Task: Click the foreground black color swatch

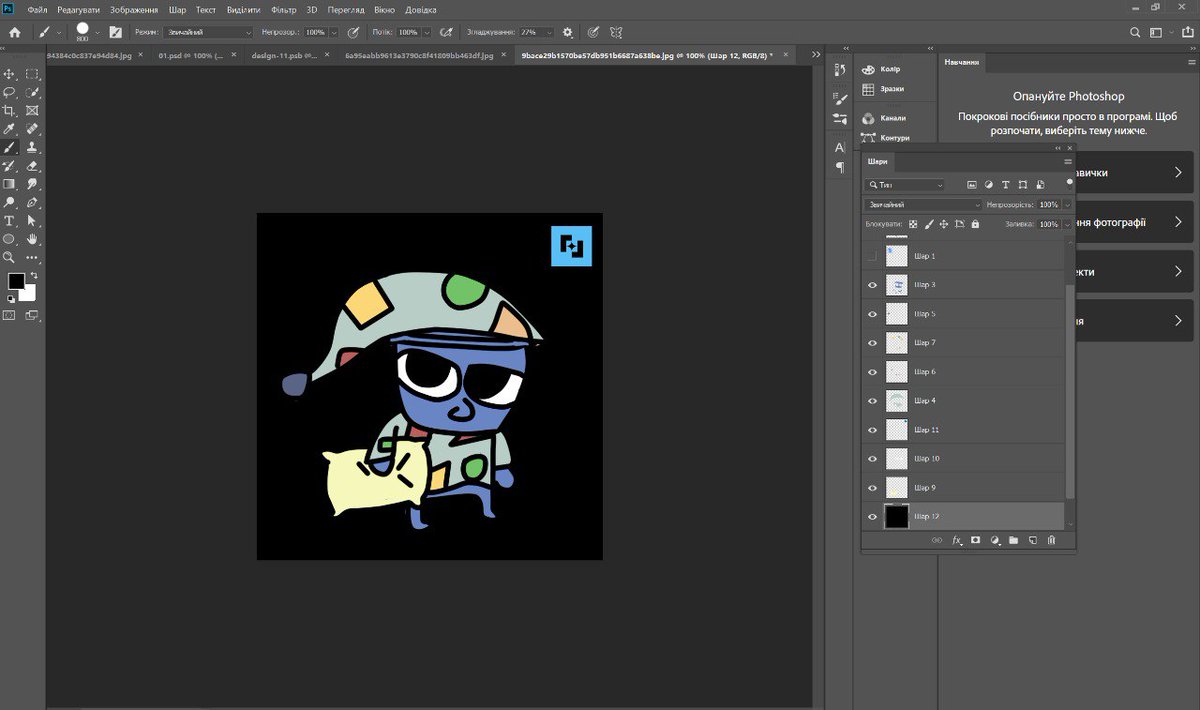Action: tap(16, 281)
